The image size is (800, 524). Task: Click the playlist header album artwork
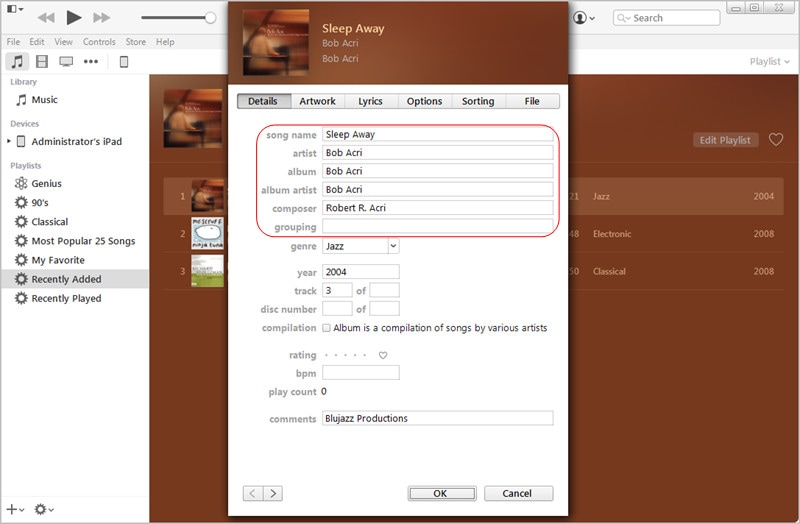[x=193, y=118]
